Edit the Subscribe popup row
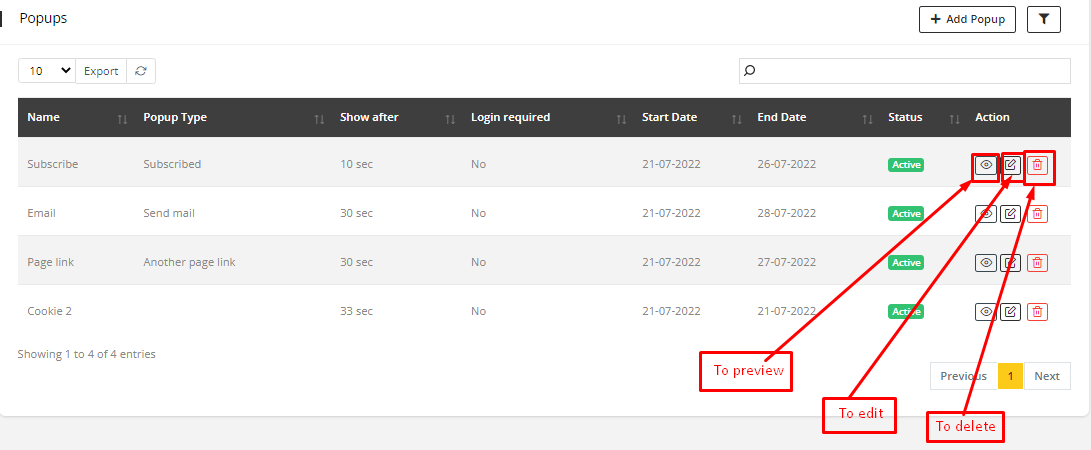 click(1011, 165)
